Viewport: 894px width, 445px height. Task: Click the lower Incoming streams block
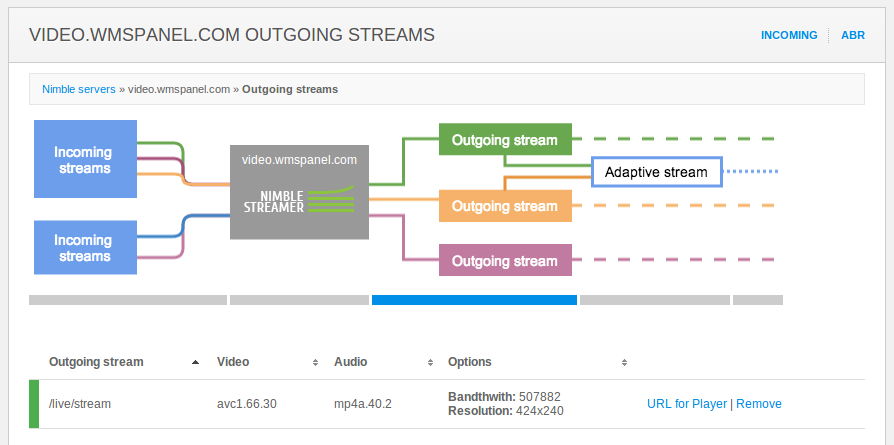pos(86,248)
